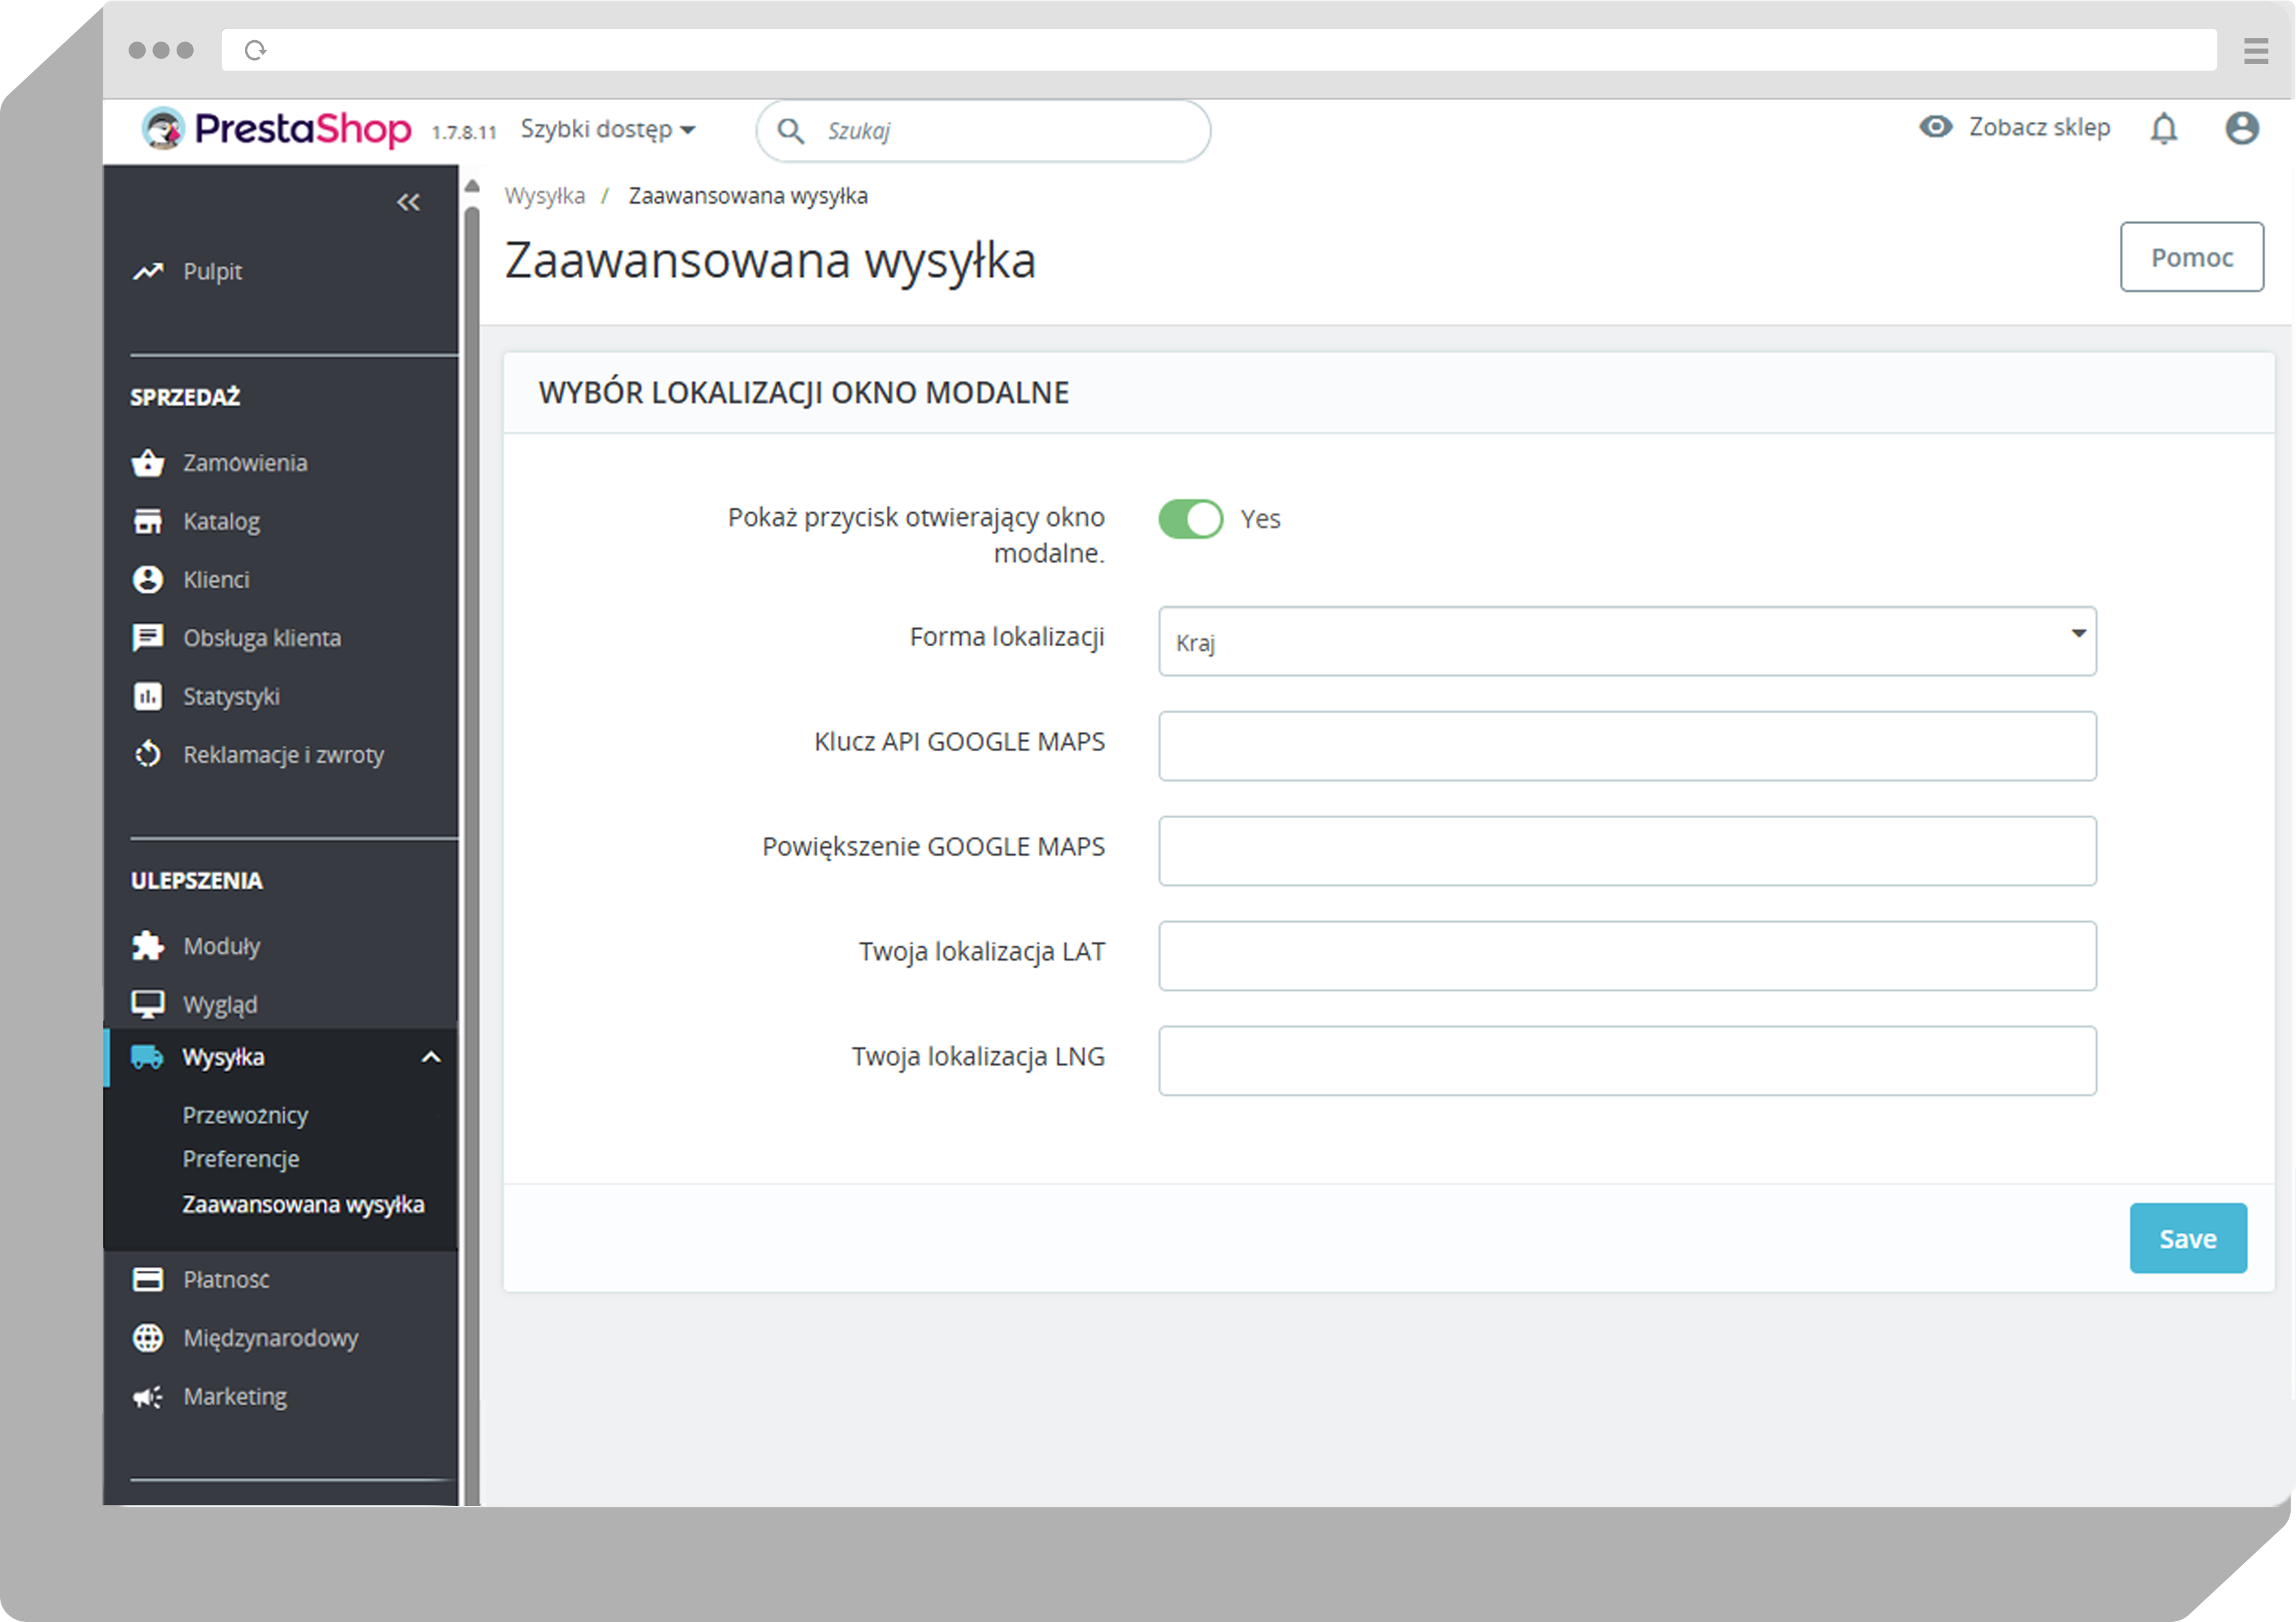Expand the Szybki dostęp menu

[607, 130]
